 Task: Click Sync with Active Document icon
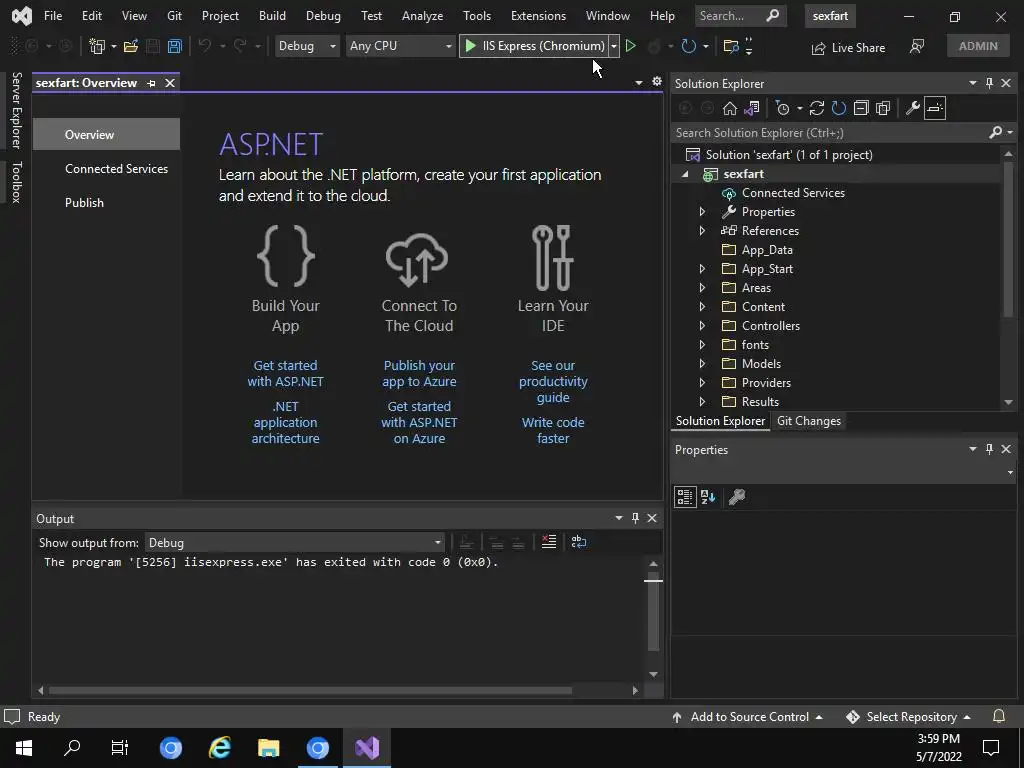[816, 108]
